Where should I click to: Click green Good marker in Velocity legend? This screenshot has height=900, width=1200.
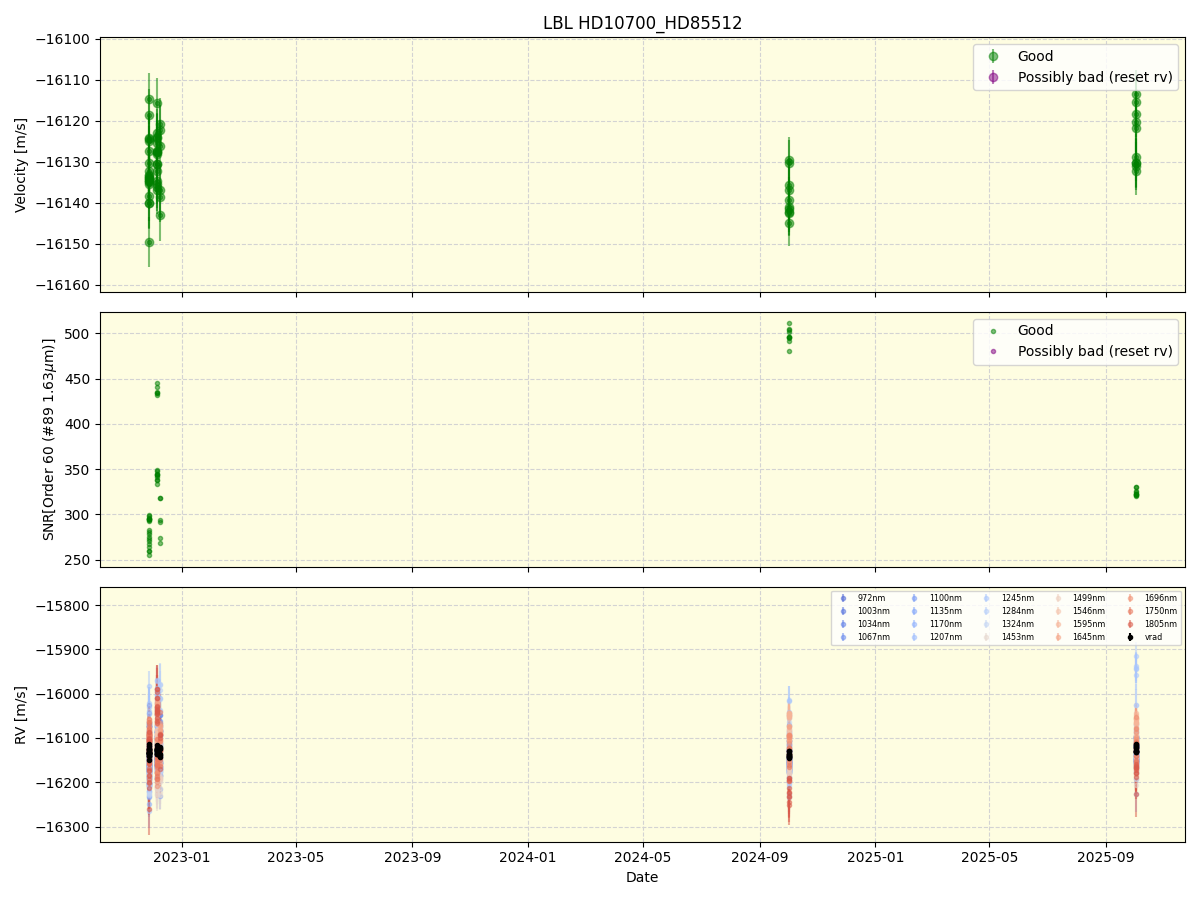coord(993,57)
